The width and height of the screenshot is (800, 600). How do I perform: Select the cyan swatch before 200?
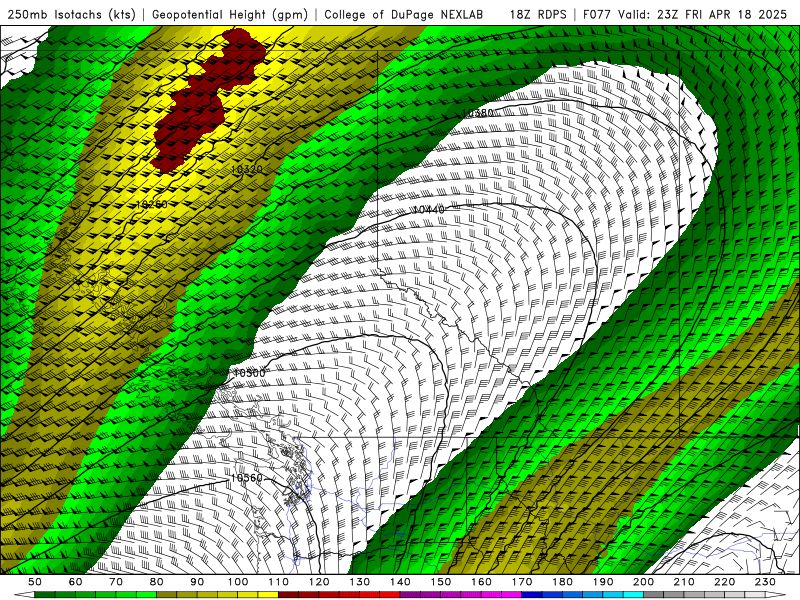633,595
